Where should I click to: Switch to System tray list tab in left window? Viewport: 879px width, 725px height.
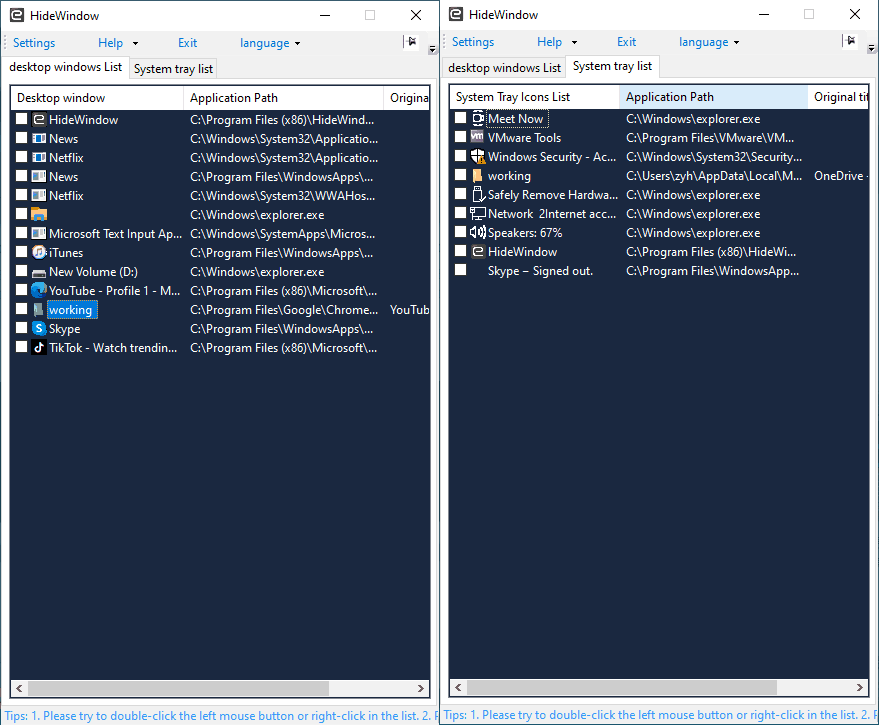point(173,69)
